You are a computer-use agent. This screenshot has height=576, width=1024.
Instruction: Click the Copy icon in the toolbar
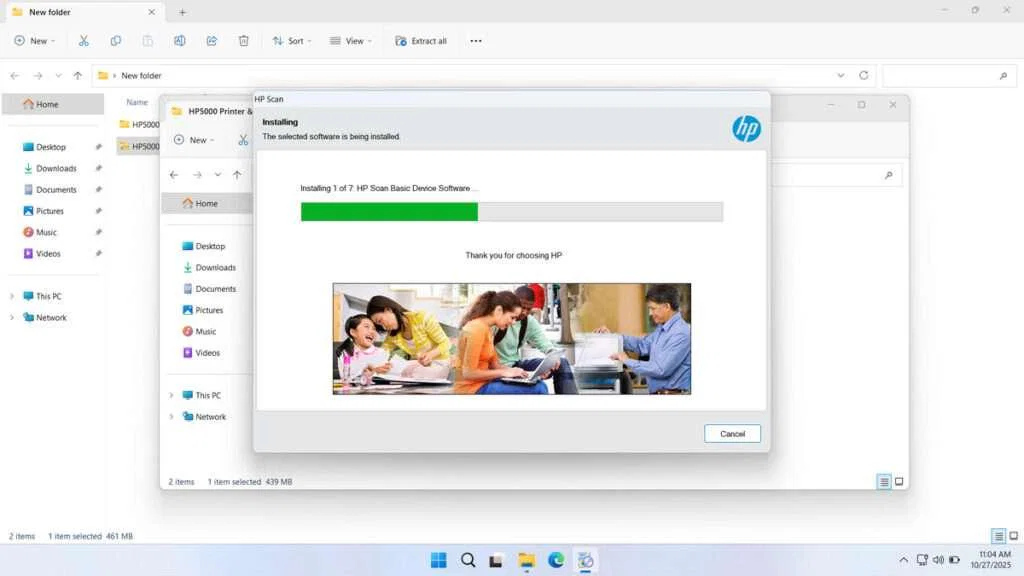point(116,41)
